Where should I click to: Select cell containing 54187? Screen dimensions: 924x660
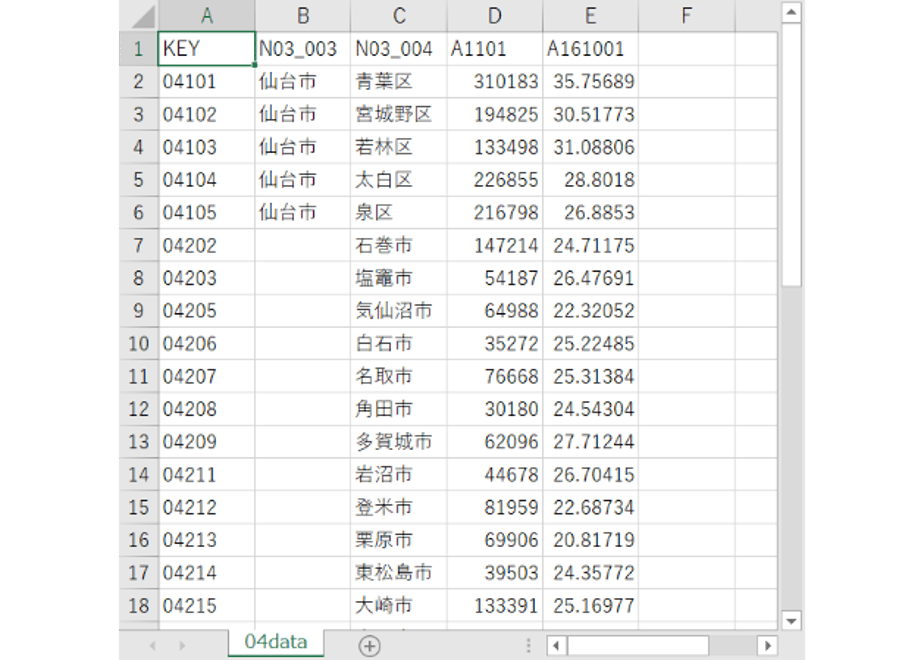click(x=495, y=278)
